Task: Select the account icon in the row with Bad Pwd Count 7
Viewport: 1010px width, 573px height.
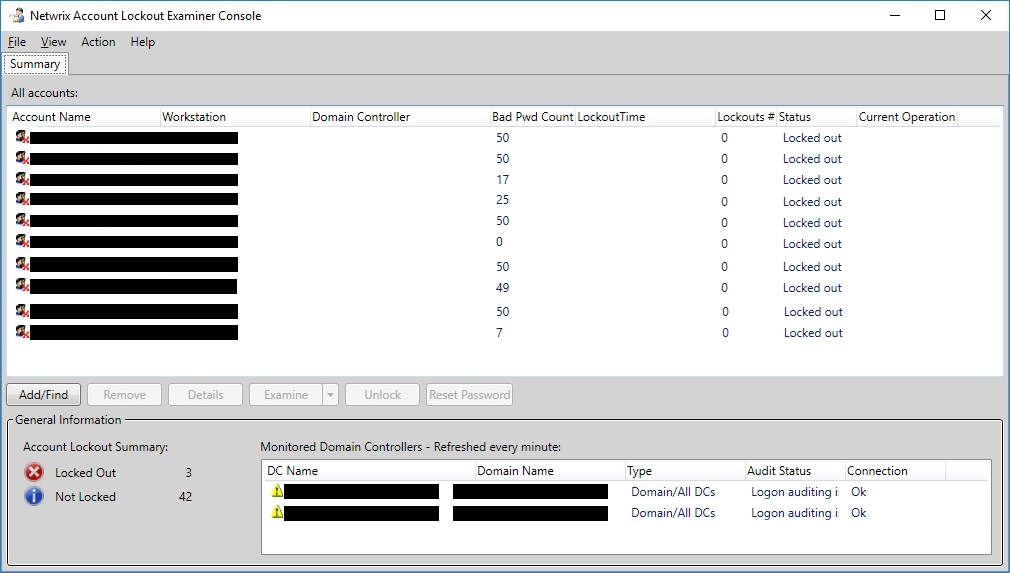Action: pos(23,332)
